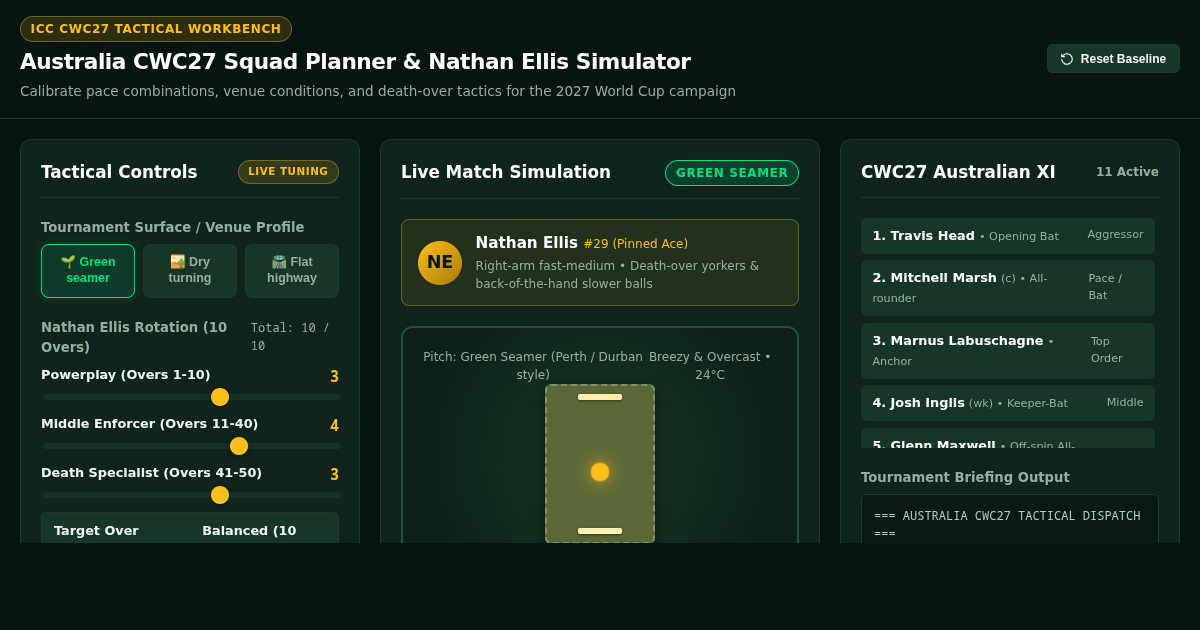The width and height of the screenshot is (1200, 630).
Task: Select Marnus Labuschagne in the XI list
Action: point(1008,351)
